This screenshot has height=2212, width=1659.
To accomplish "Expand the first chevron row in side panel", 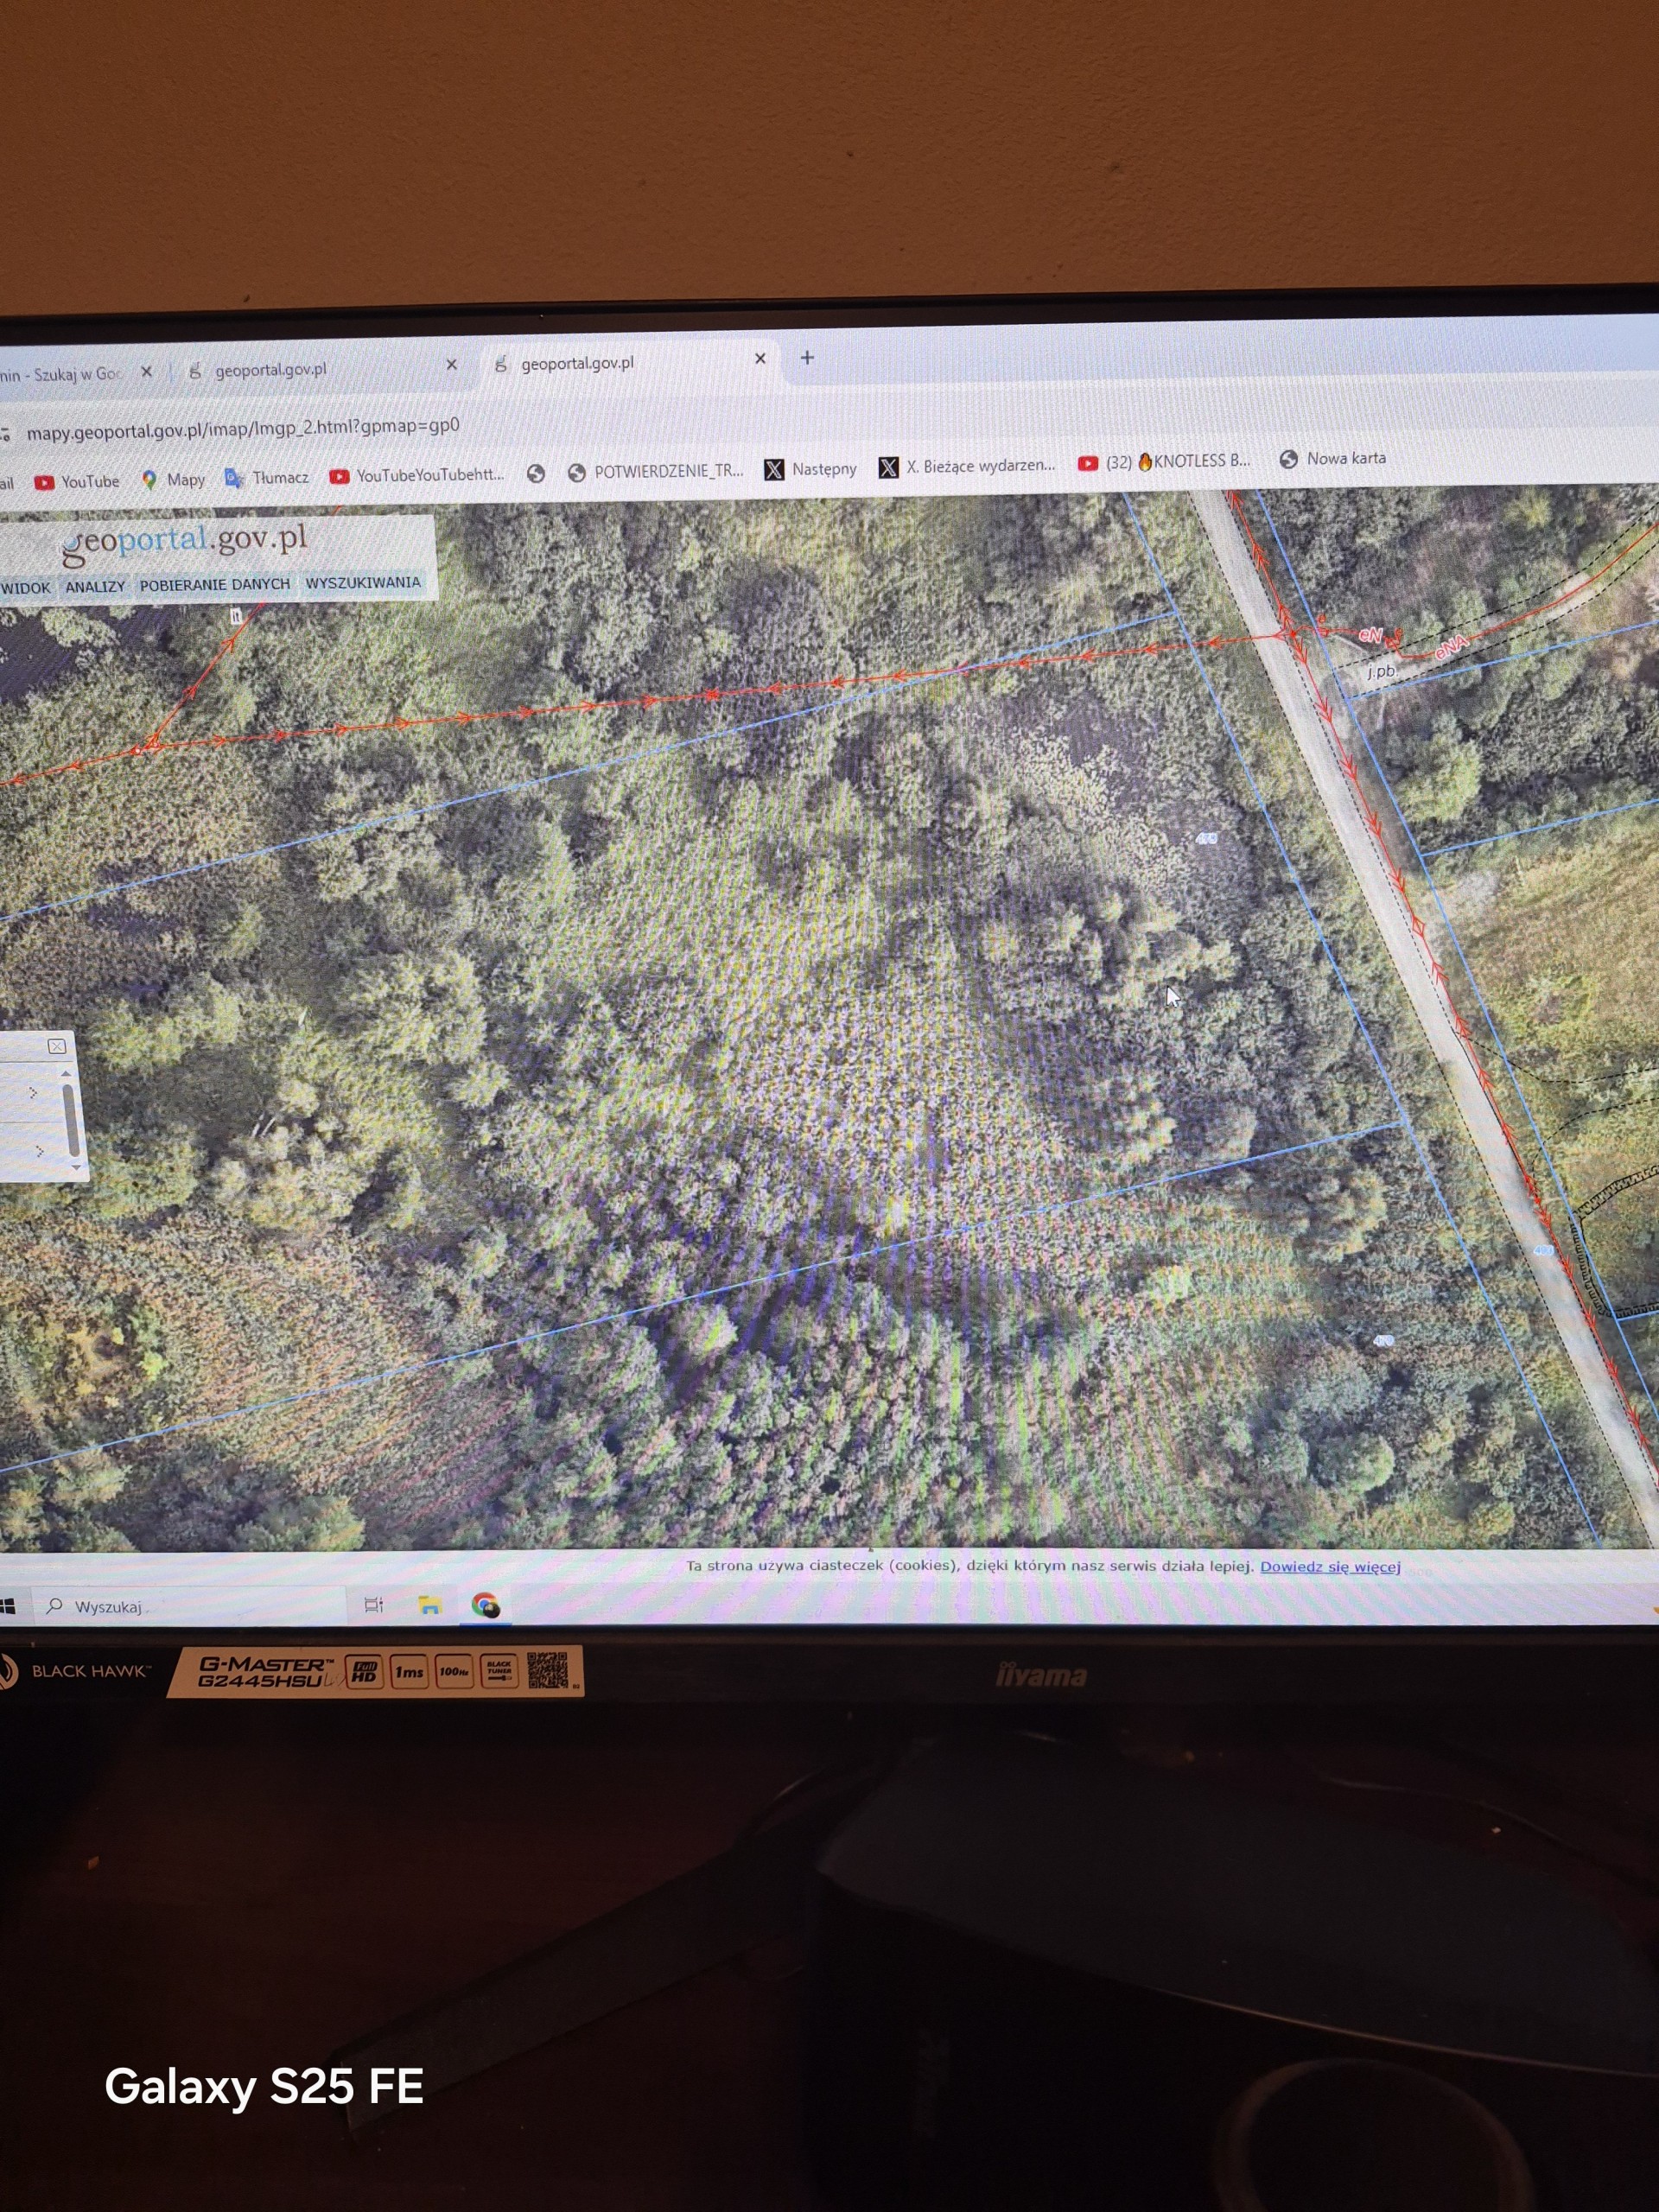I will [x=33, y=1092].
